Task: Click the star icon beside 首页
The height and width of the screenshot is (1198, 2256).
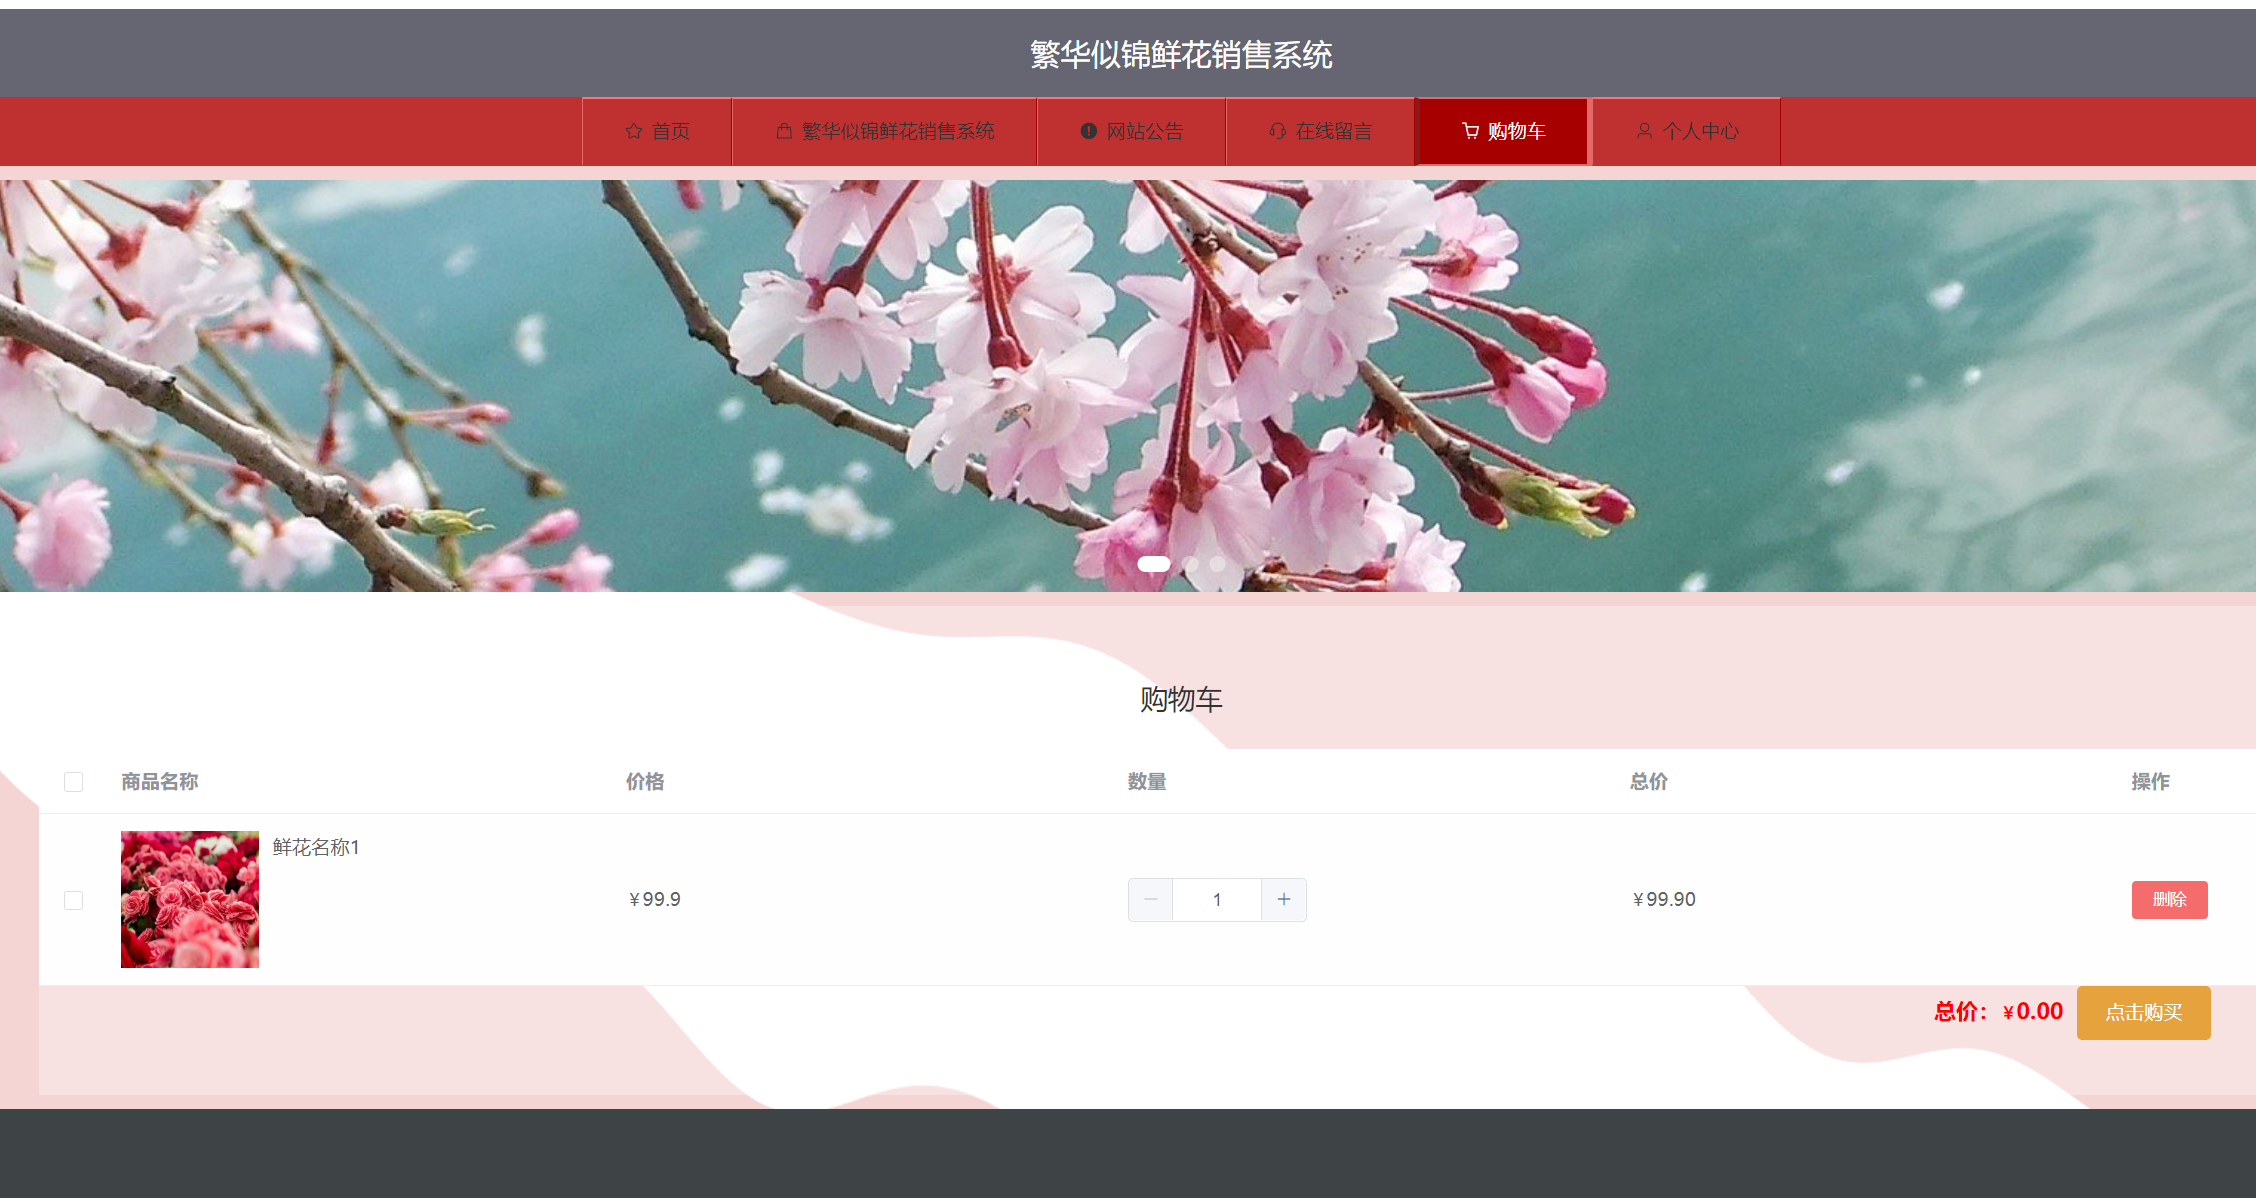Action: pyautogui.click(x=633, y=130)
